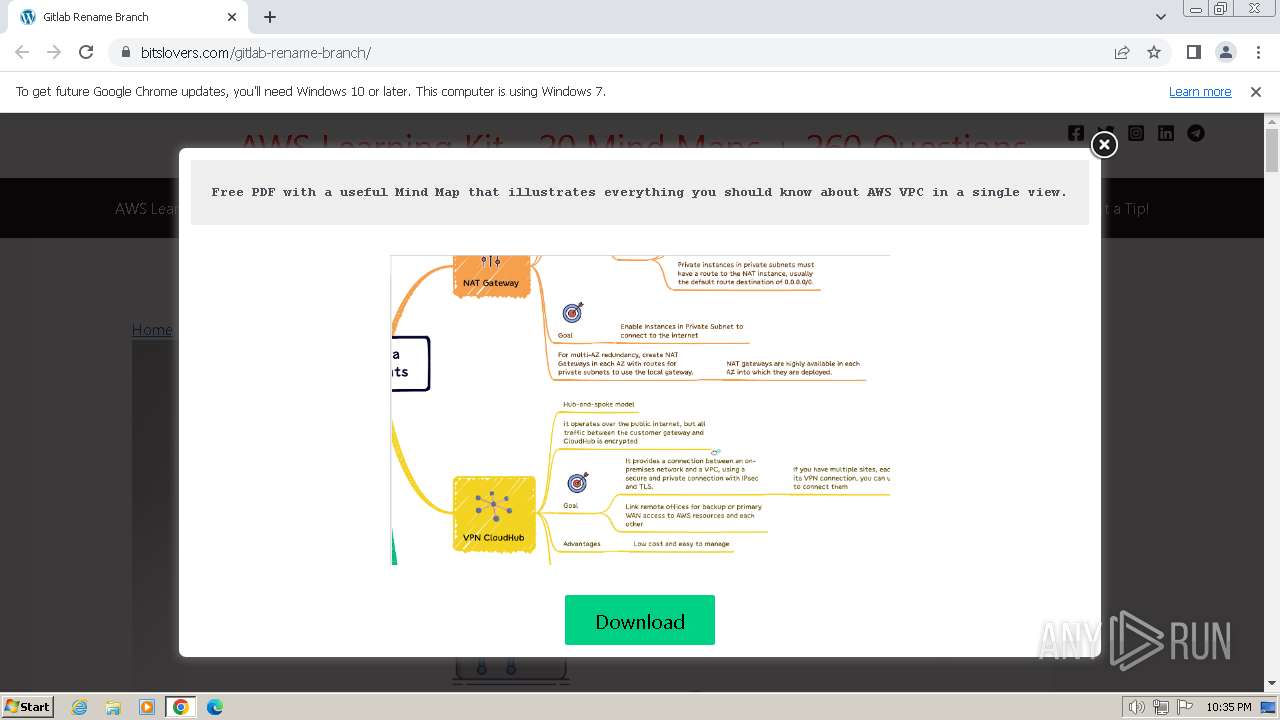Open volume control in system tray
Screen dimensions: 1280x720
1137,707
